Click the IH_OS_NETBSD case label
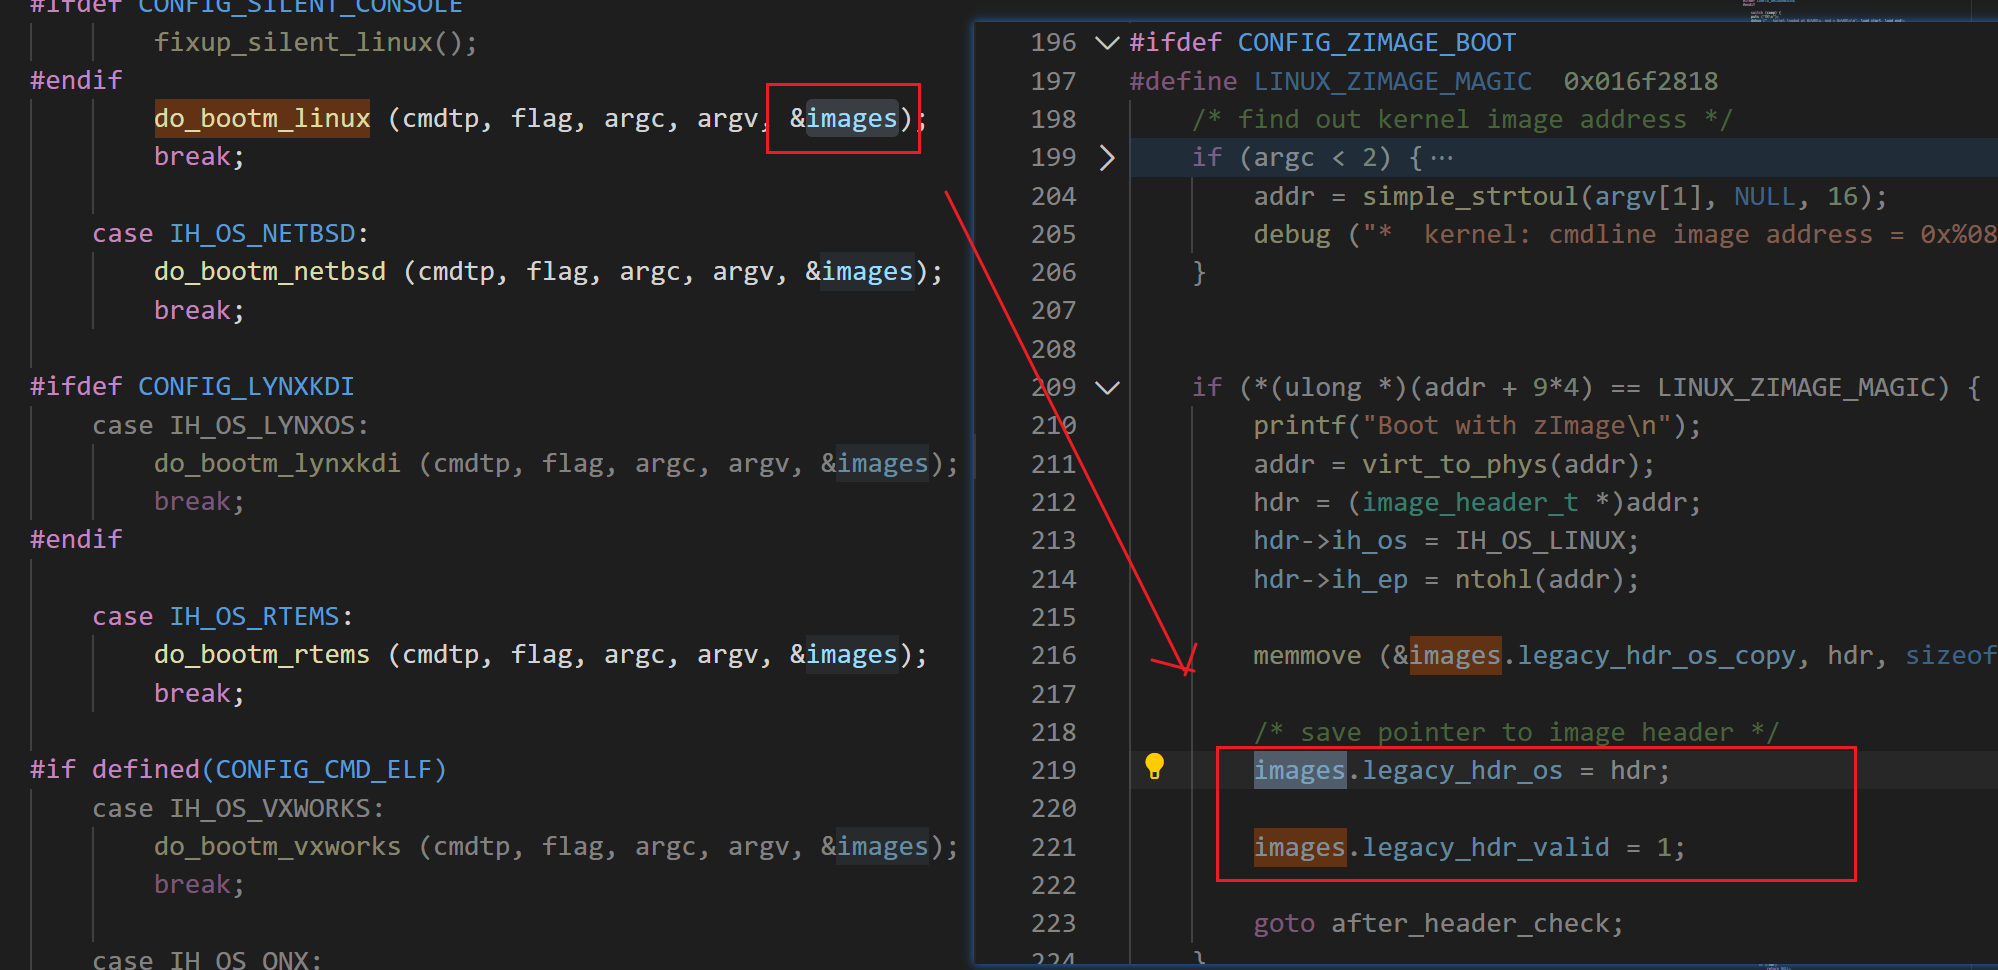The image size is (1998, 970). click(262, 233)
